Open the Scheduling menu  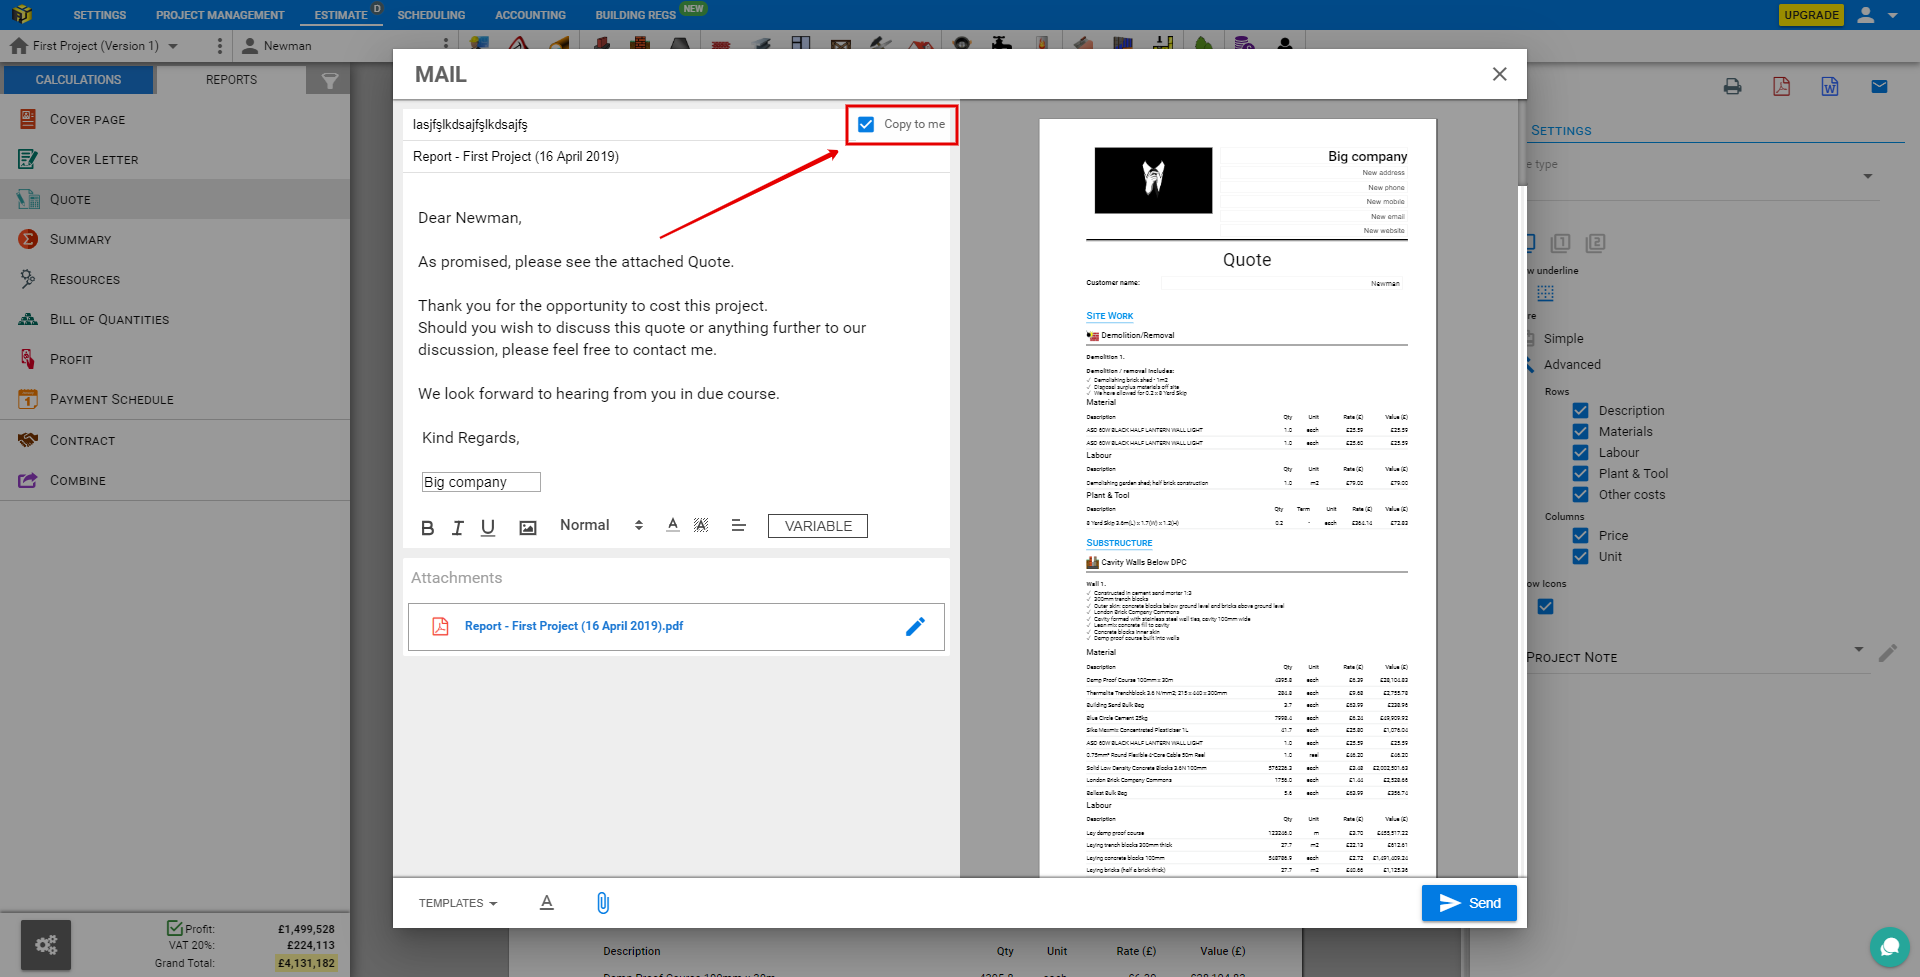point(431,15)
